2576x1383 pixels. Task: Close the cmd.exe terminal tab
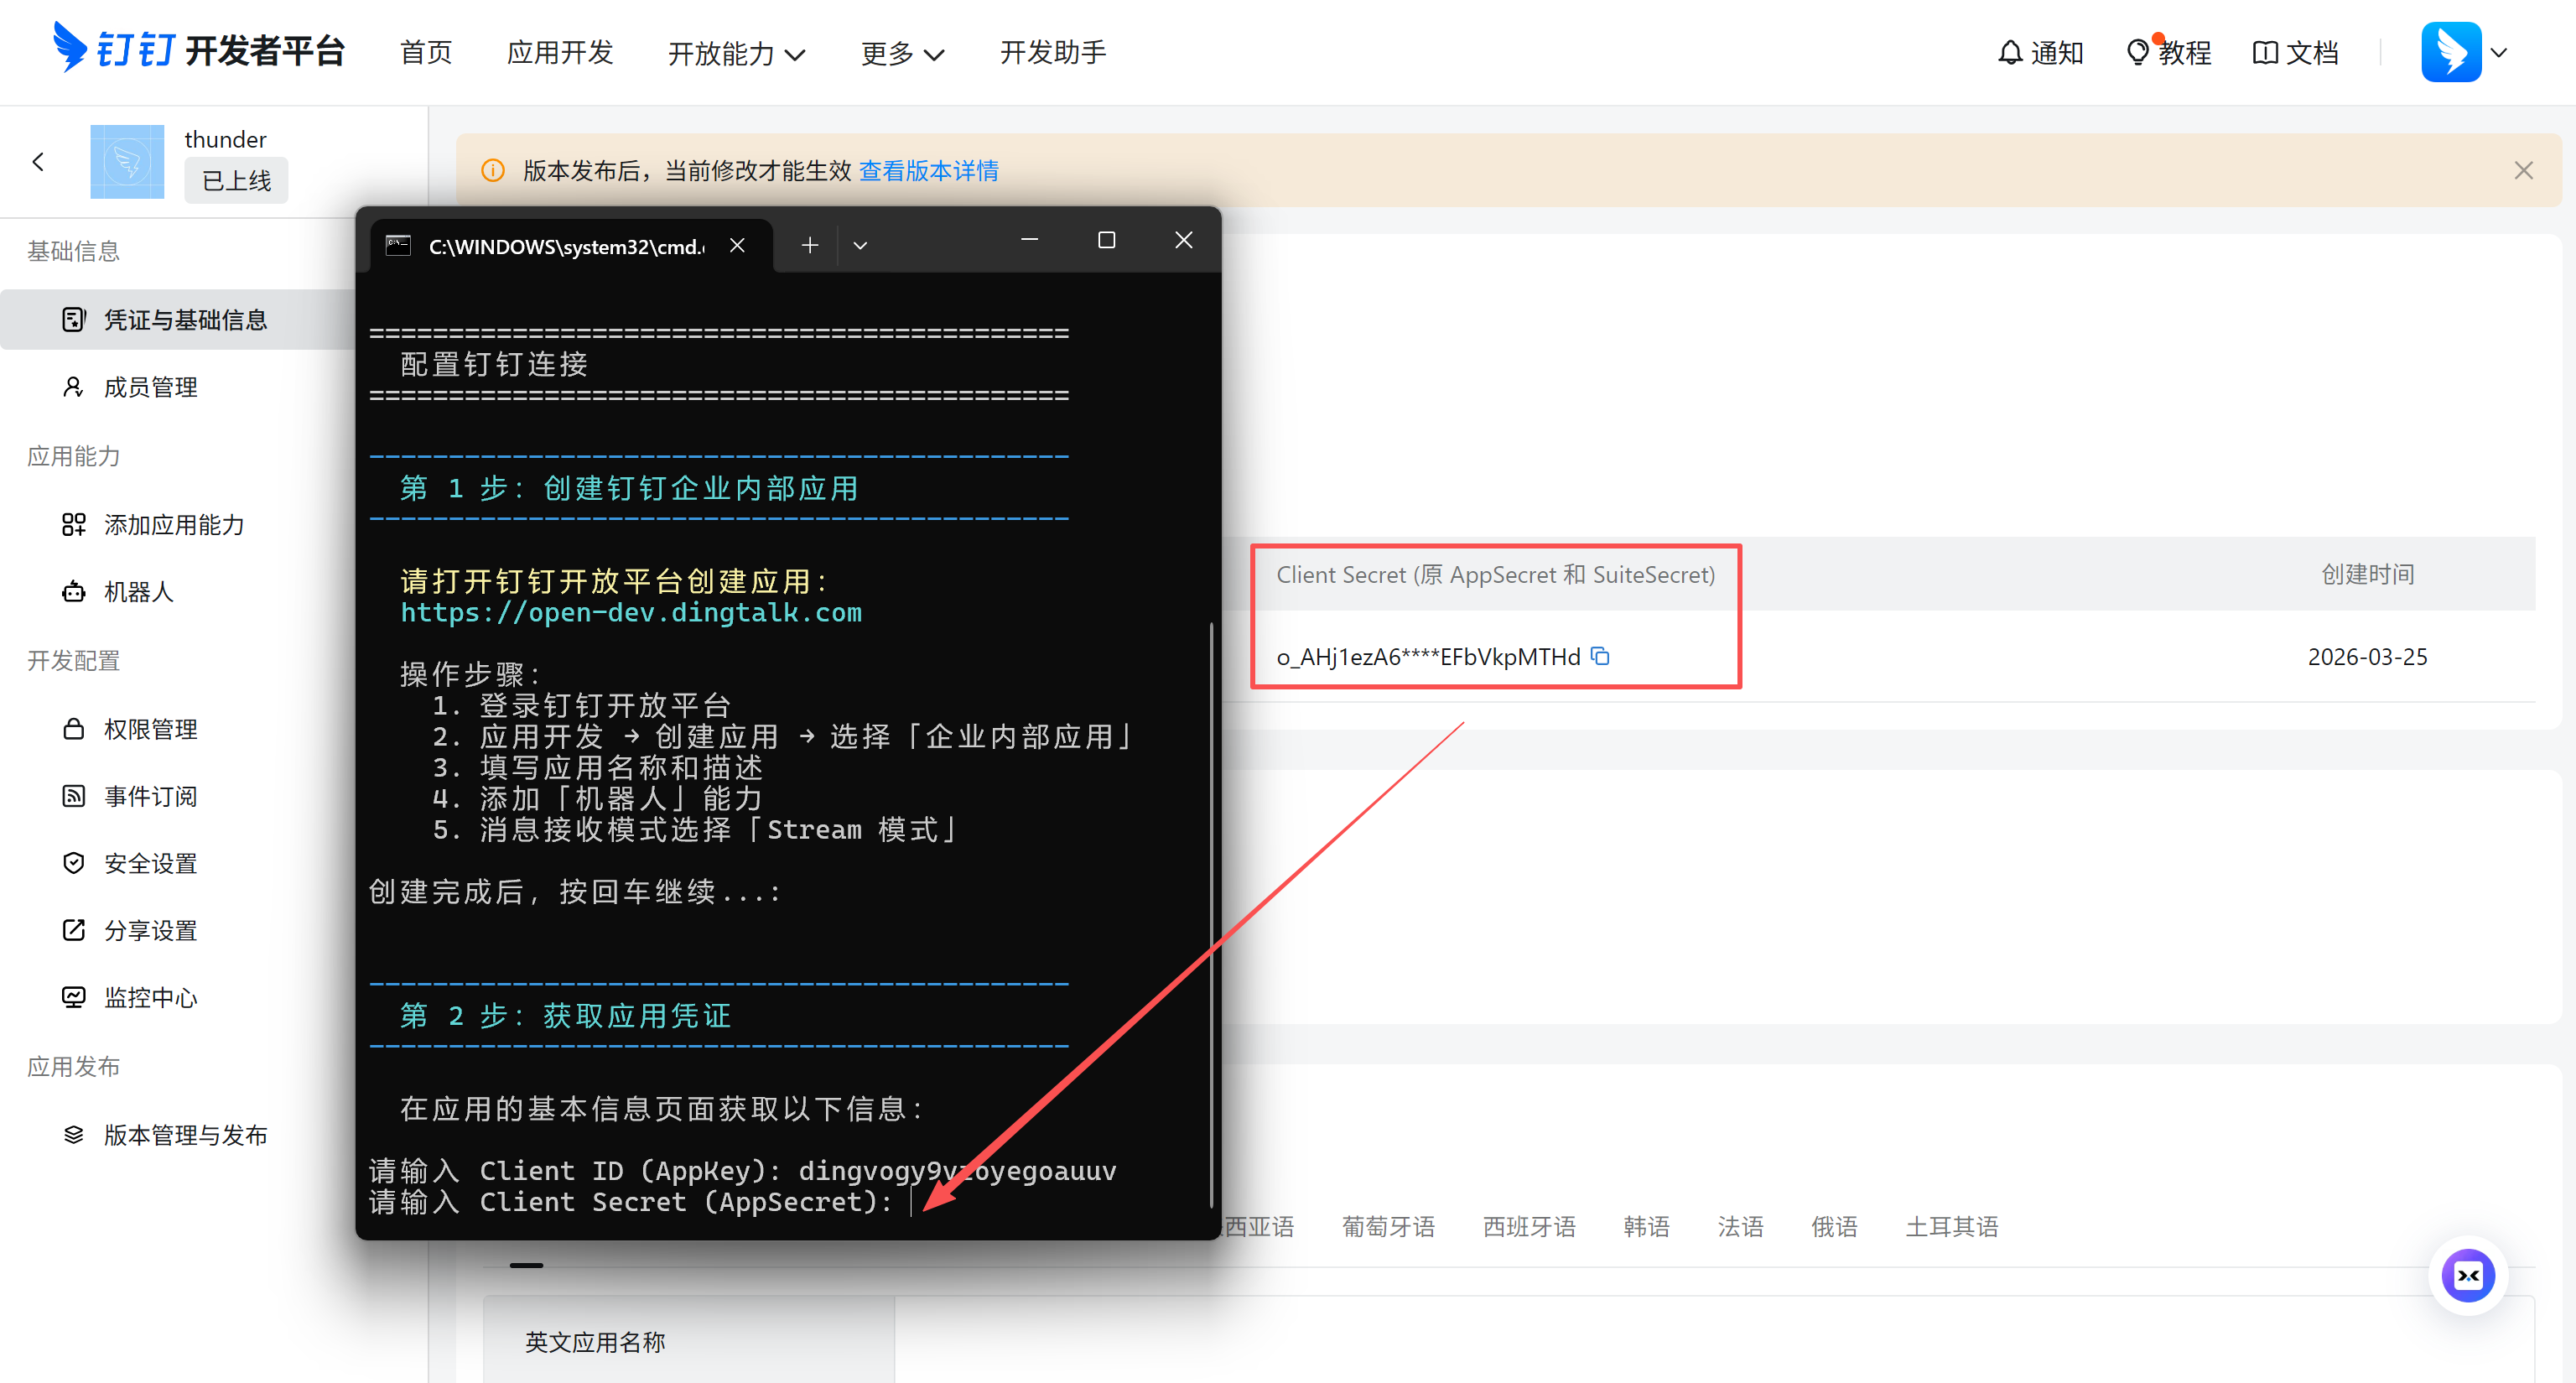tap(737, 245)
